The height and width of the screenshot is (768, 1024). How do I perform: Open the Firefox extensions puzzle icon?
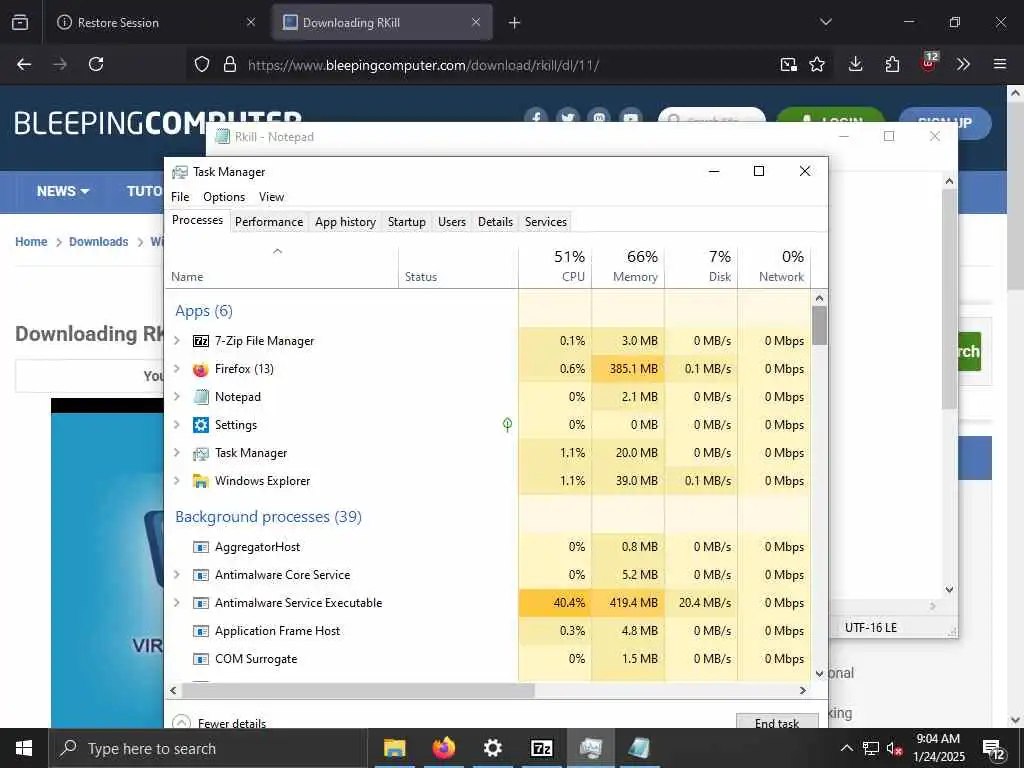pyautogui.click(x=892, y=64)
